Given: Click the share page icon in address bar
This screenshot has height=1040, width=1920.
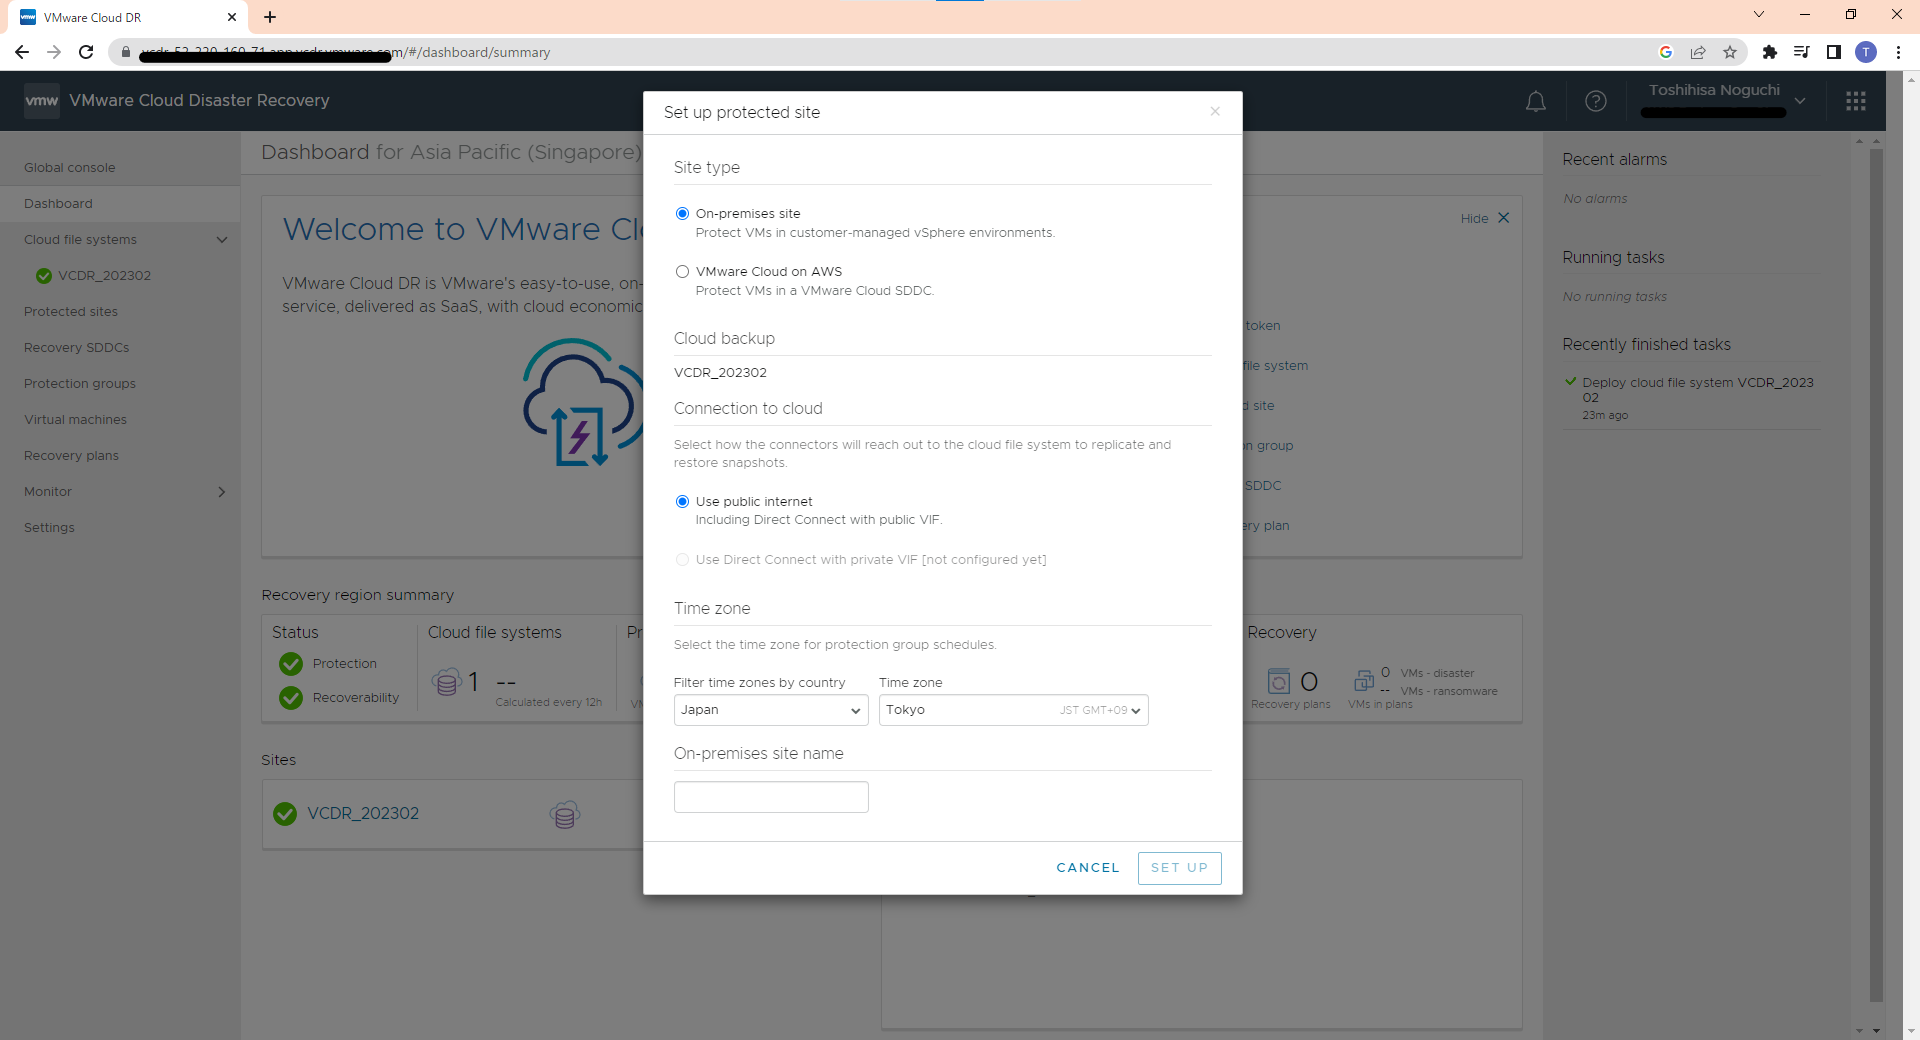Looking at the screenshot, I should pyautogui.click(x=1698, y=52).
